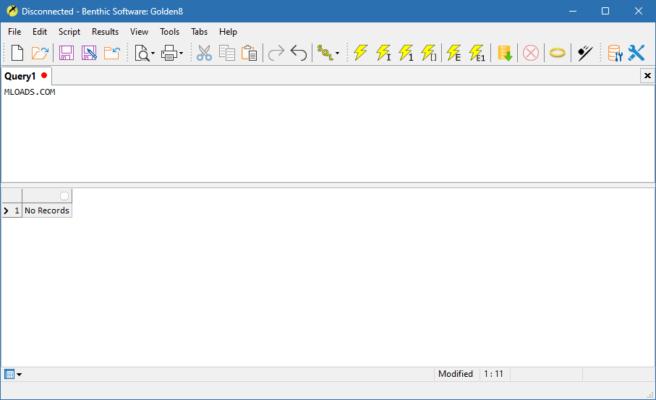Open the File menu
Image resolution: width=656 pixels, height=400 pixels.
pyautogui.click(x=14, y=32)
